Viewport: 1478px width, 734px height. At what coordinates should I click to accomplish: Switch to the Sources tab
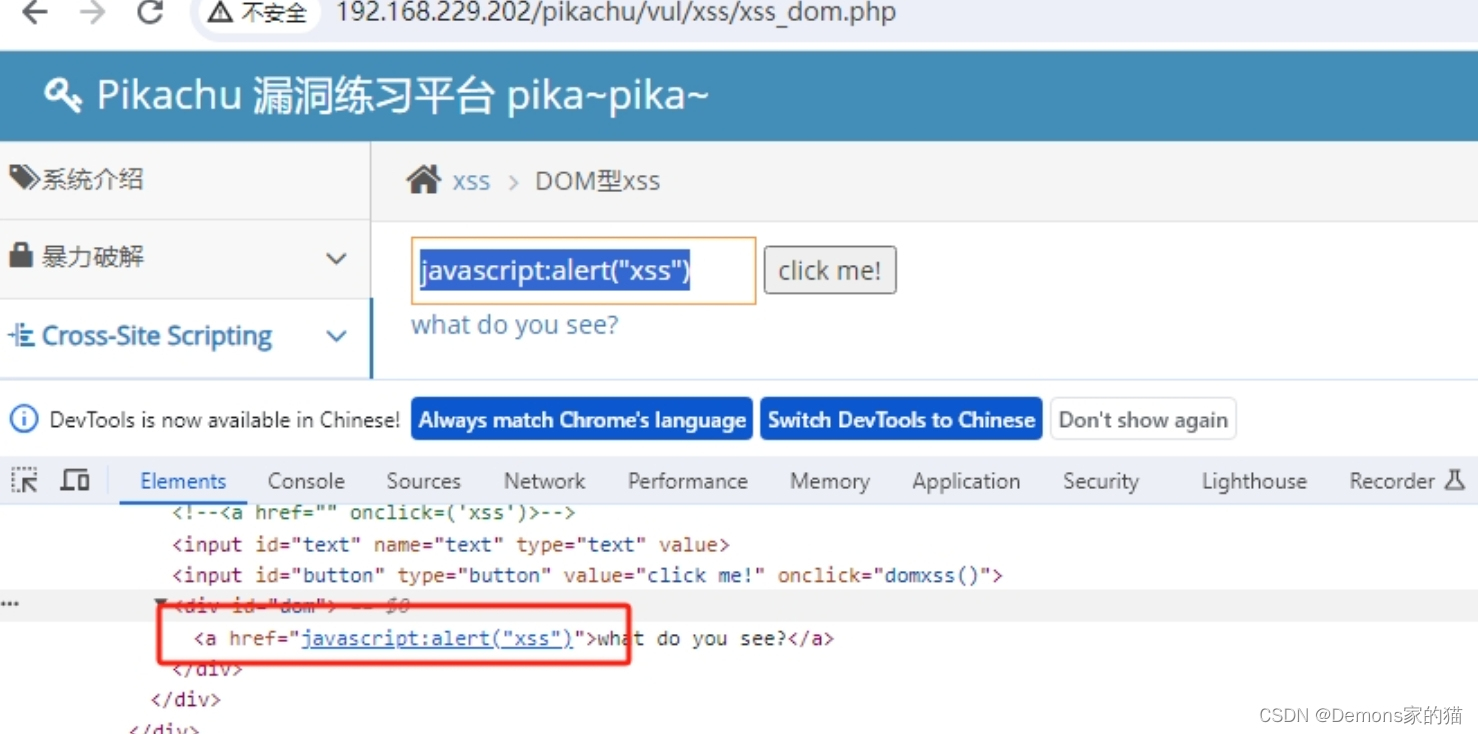click(x=423, y=481)
